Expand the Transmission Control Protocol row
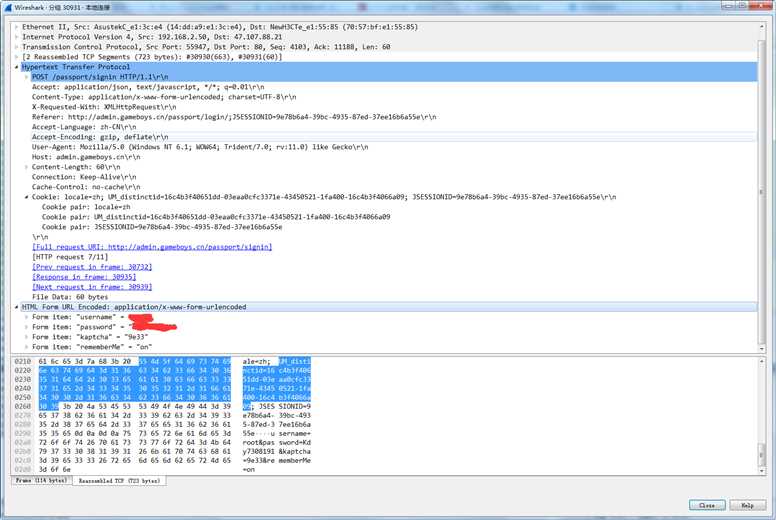The image size is (776, 520). pyautogui.click(x=16, y=47)
